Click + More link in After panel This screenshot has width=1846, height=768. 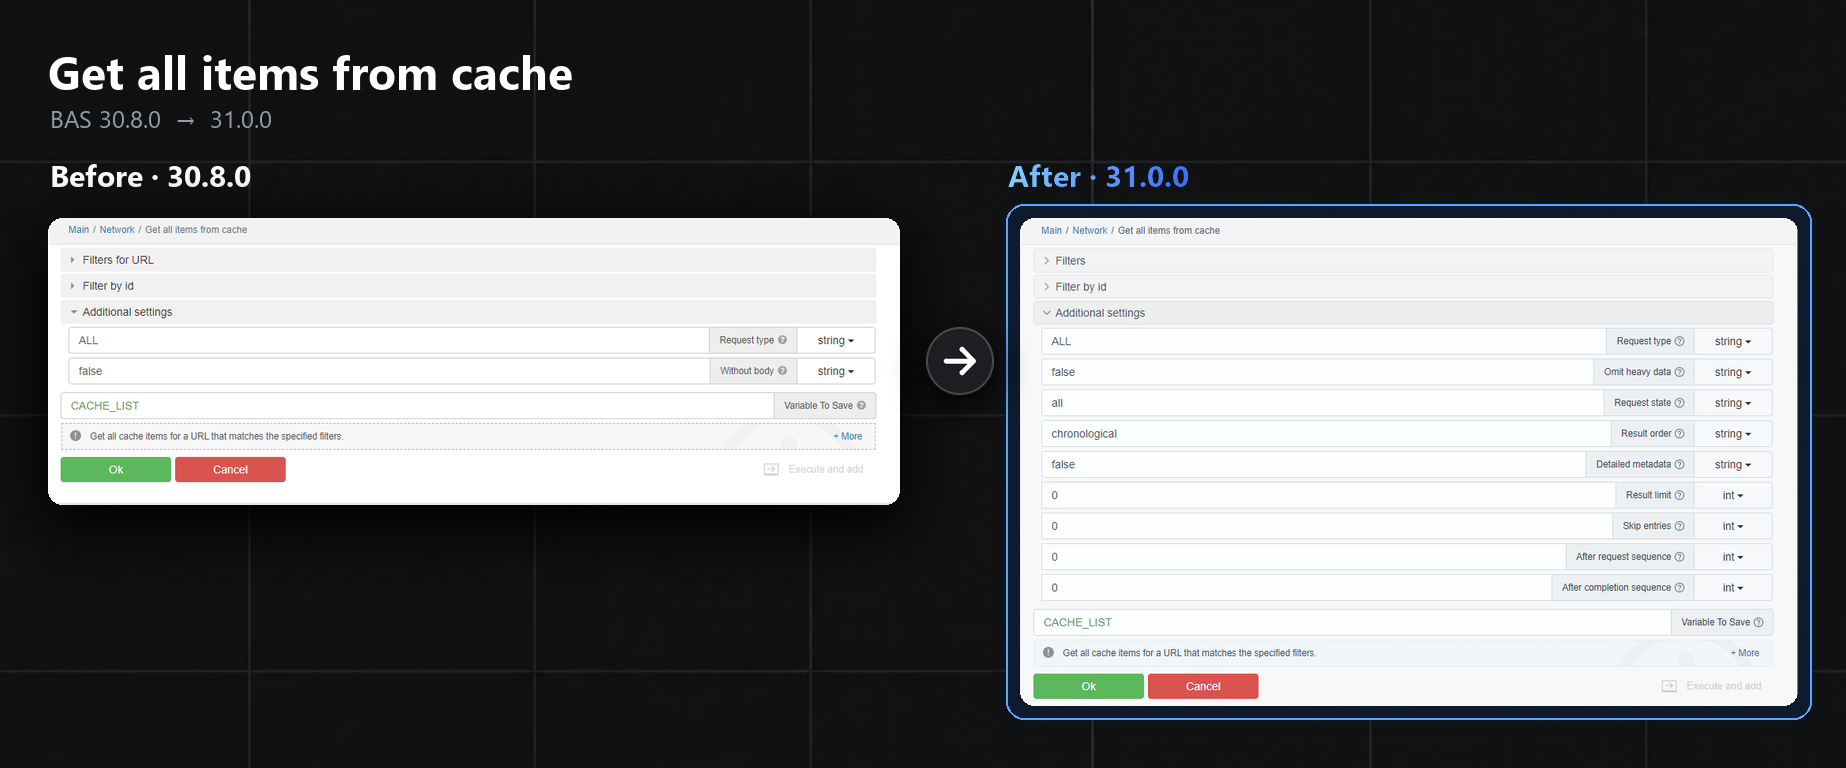click(x=1745, y=653)
